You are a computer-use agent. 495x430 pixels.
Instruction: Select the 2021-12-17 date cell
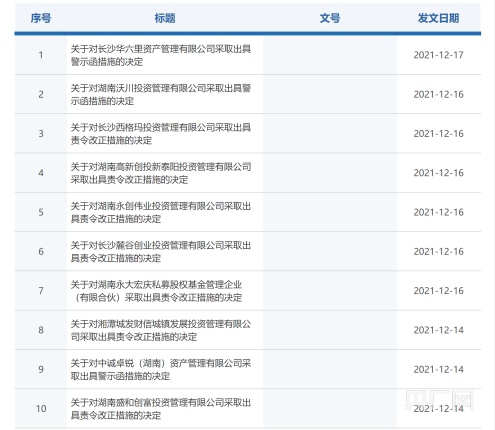click(x=439, y=55)
